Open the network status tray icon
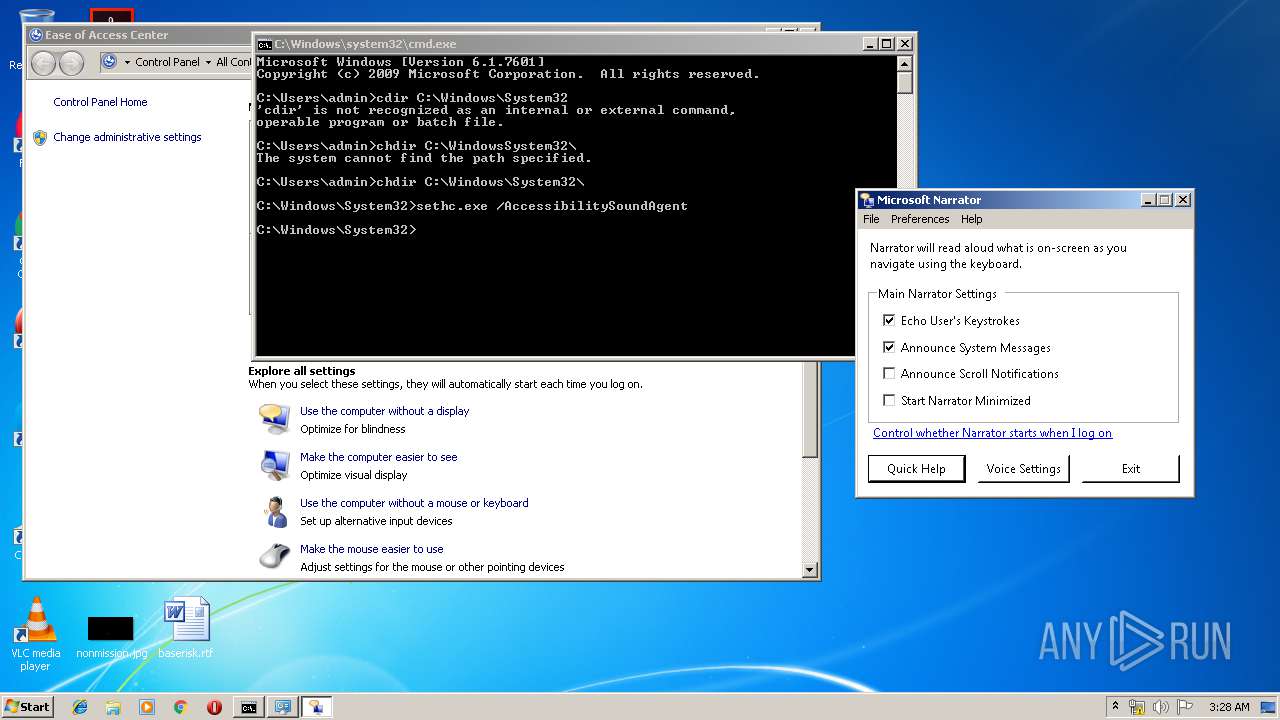Image resolution: width=1280 pixels, height=720 pixels. [x=1137, y=707]
